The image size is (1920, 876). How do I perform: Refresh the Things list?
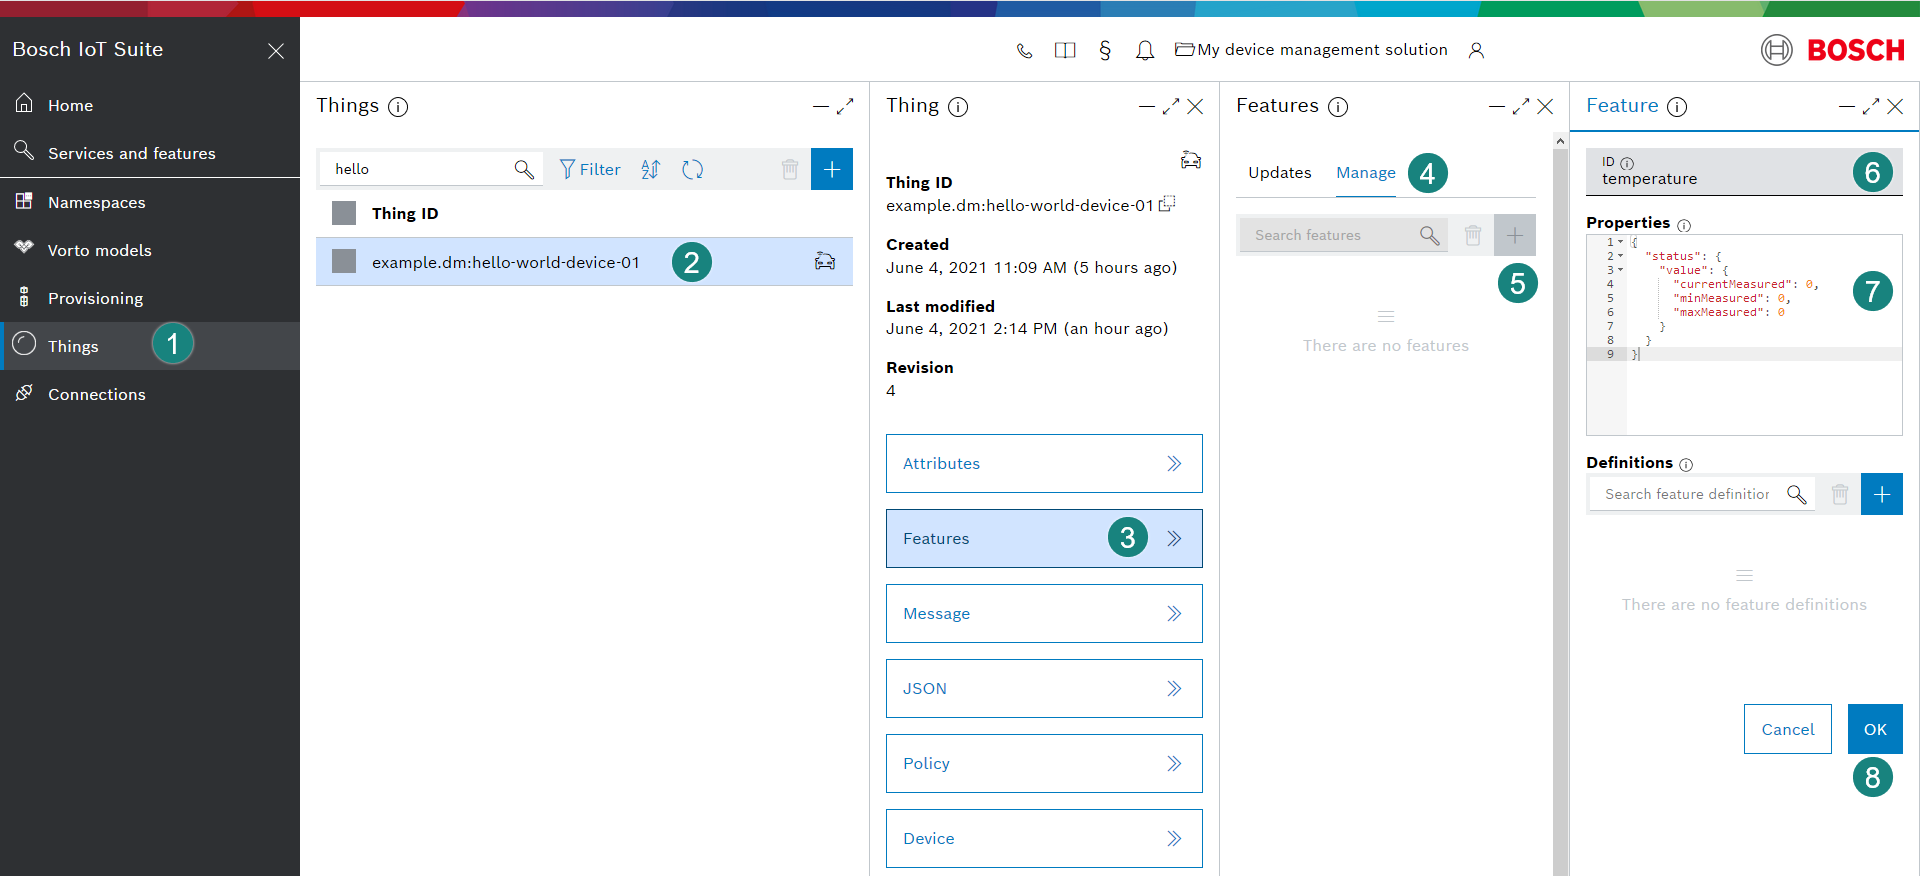pos(693,169)
